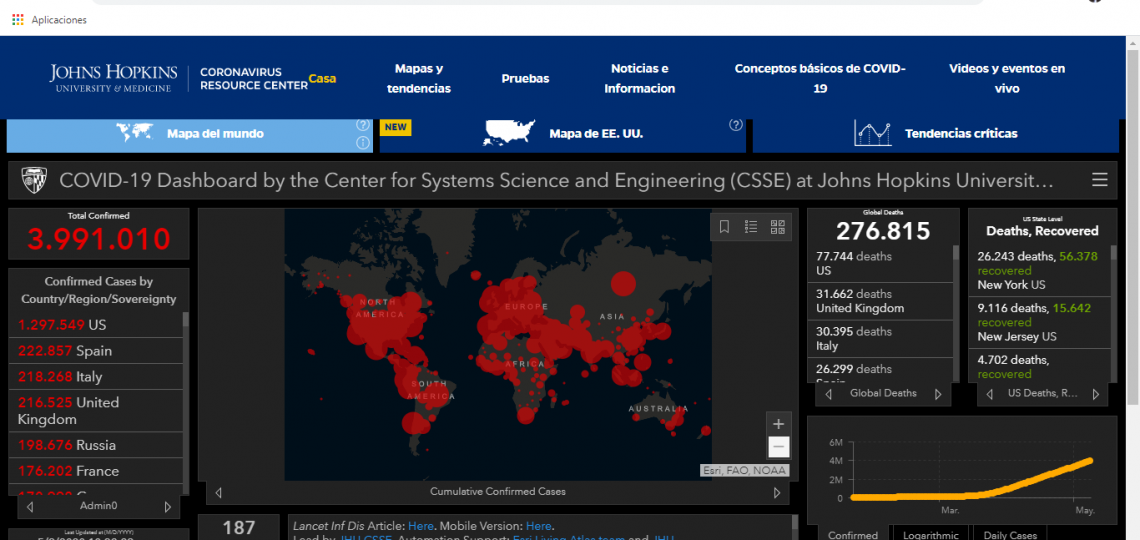Click the large red circle over Russia on map
Image resolution: width=1140 pixels, height=540 pixels.
pos(623,283)
